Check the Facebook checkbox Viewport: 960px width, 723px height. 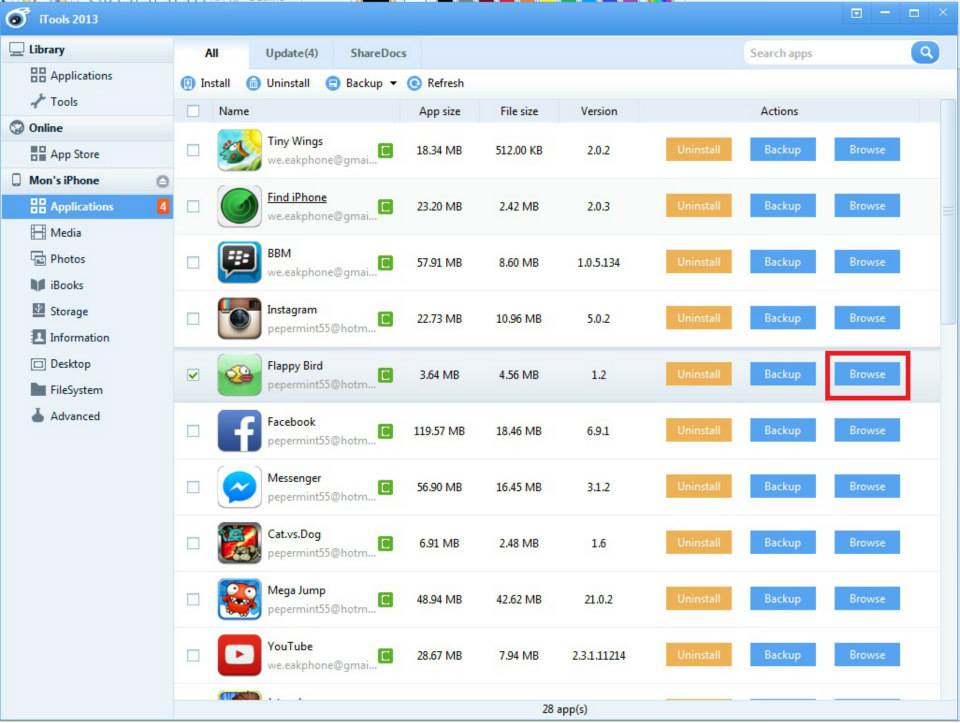tap(193, 431)
